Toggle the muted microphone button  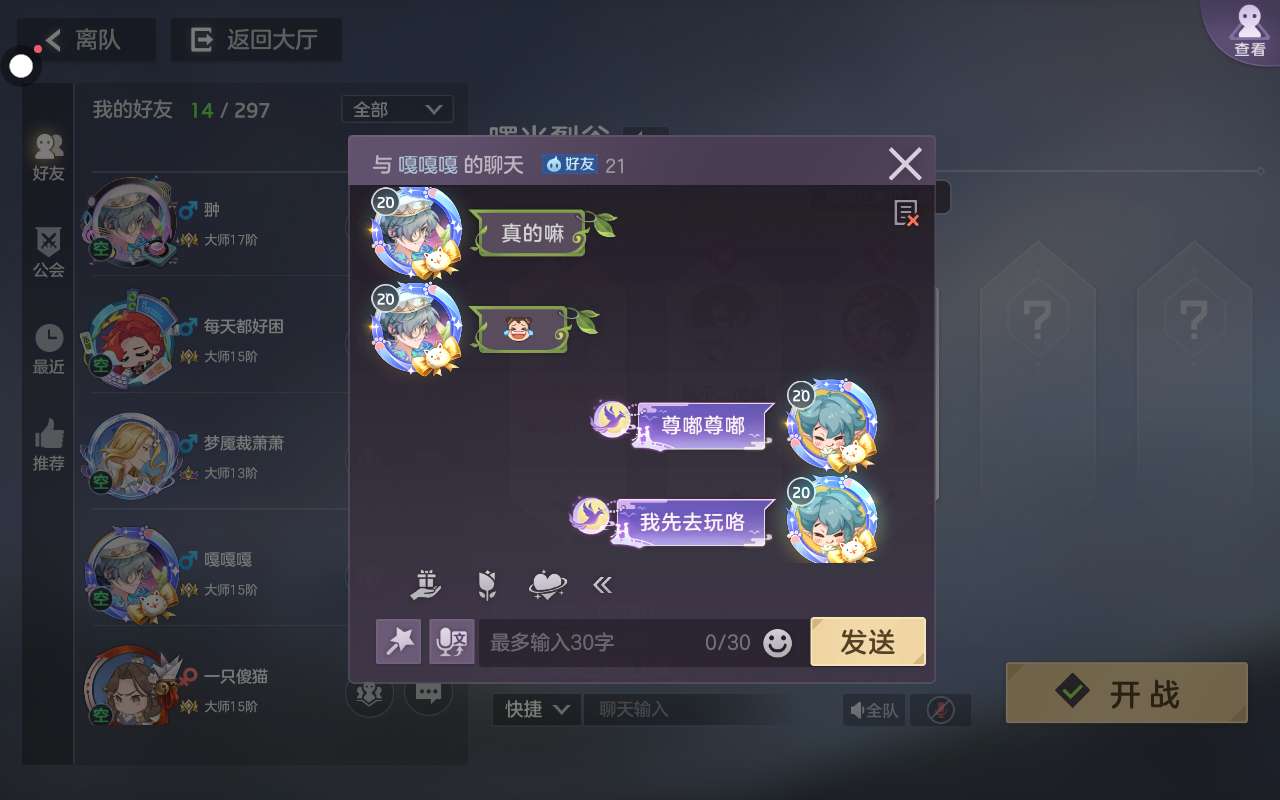click(x=940, y=710)
